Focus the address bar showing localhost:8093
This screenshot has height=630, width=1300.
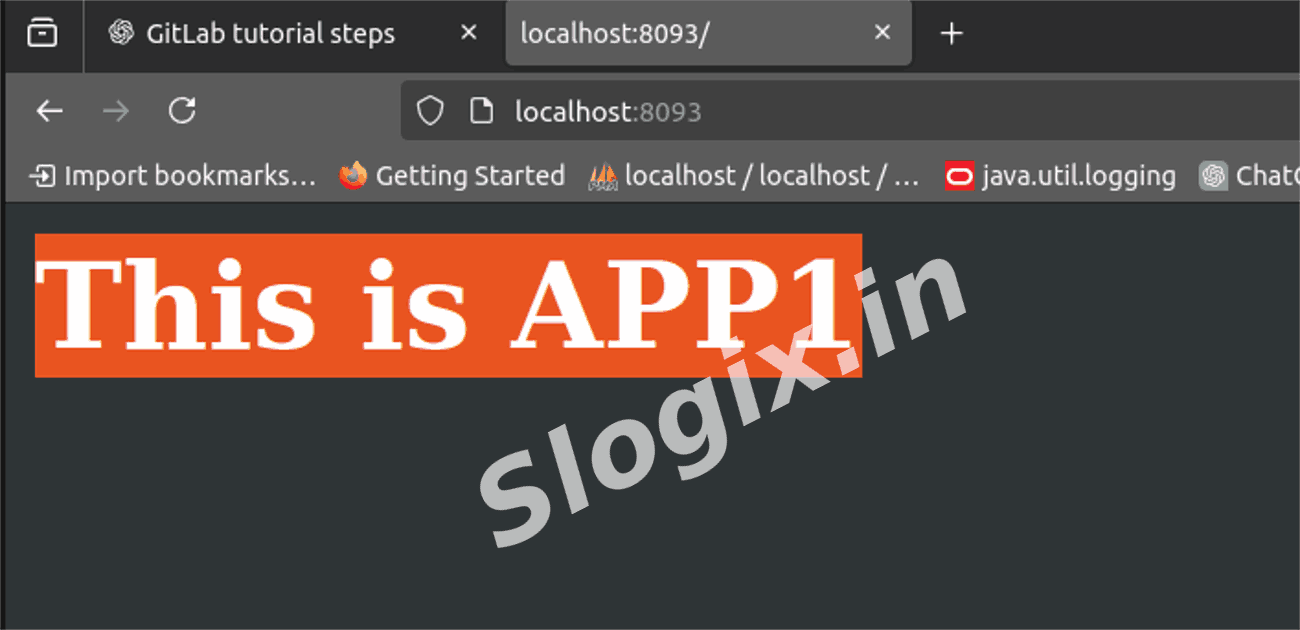pos(800,111)
